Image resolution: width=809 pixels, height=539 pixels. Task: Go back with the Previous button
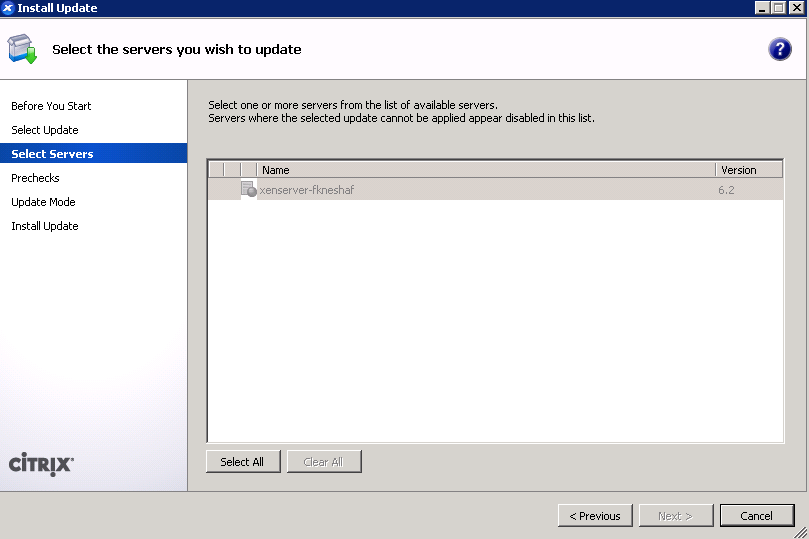tap(595, 516)
